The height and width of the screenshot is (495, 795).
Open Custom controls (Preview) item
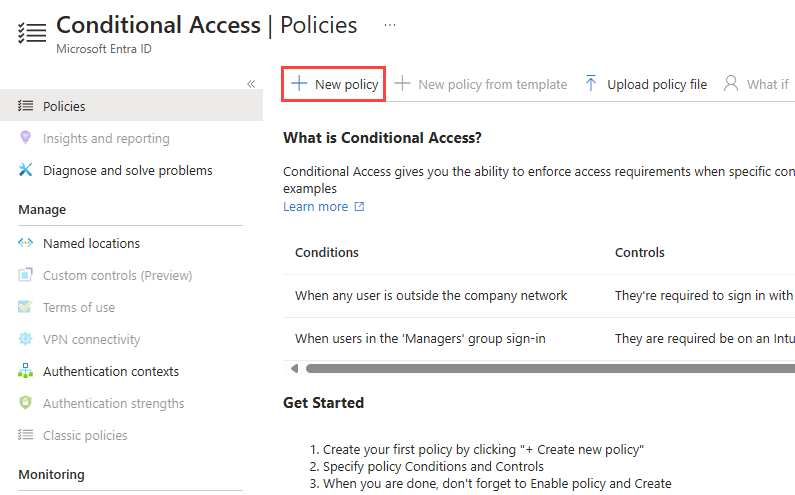(117, 275)
